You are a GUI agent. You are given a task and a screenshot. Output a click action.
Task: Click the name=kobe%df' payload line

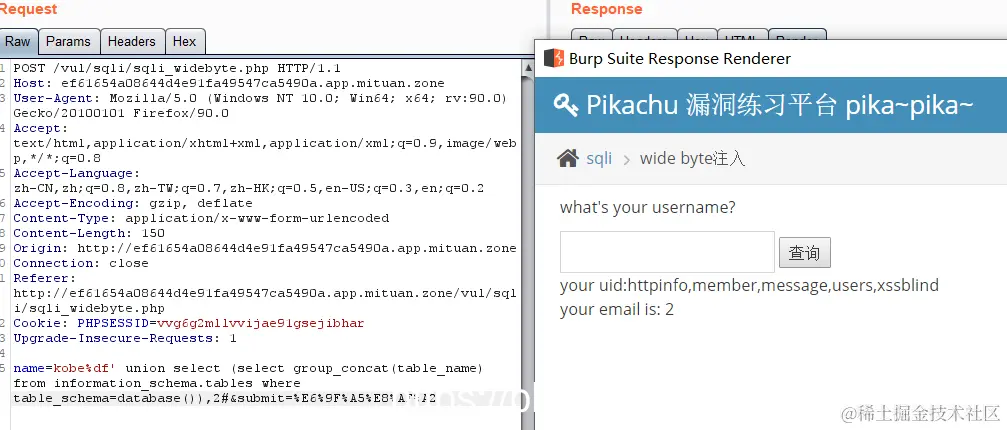pos(248,368)
